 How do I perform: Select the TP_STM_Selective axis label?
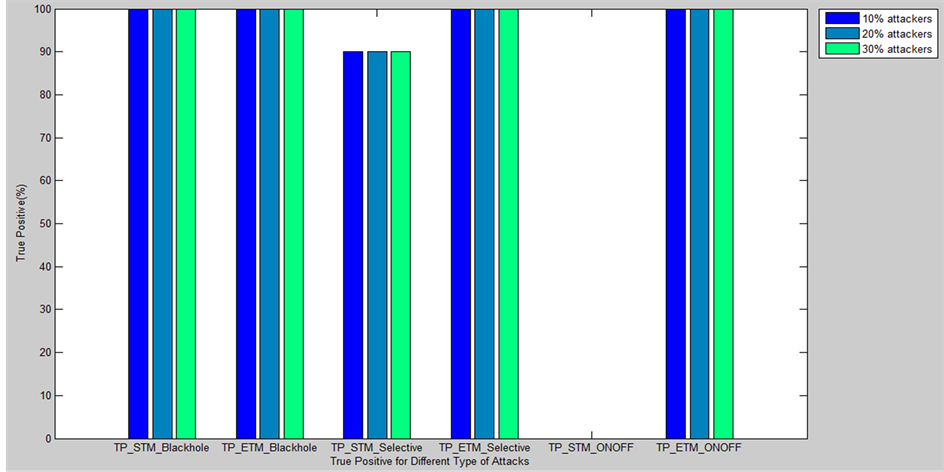click(x=377, y=448)
